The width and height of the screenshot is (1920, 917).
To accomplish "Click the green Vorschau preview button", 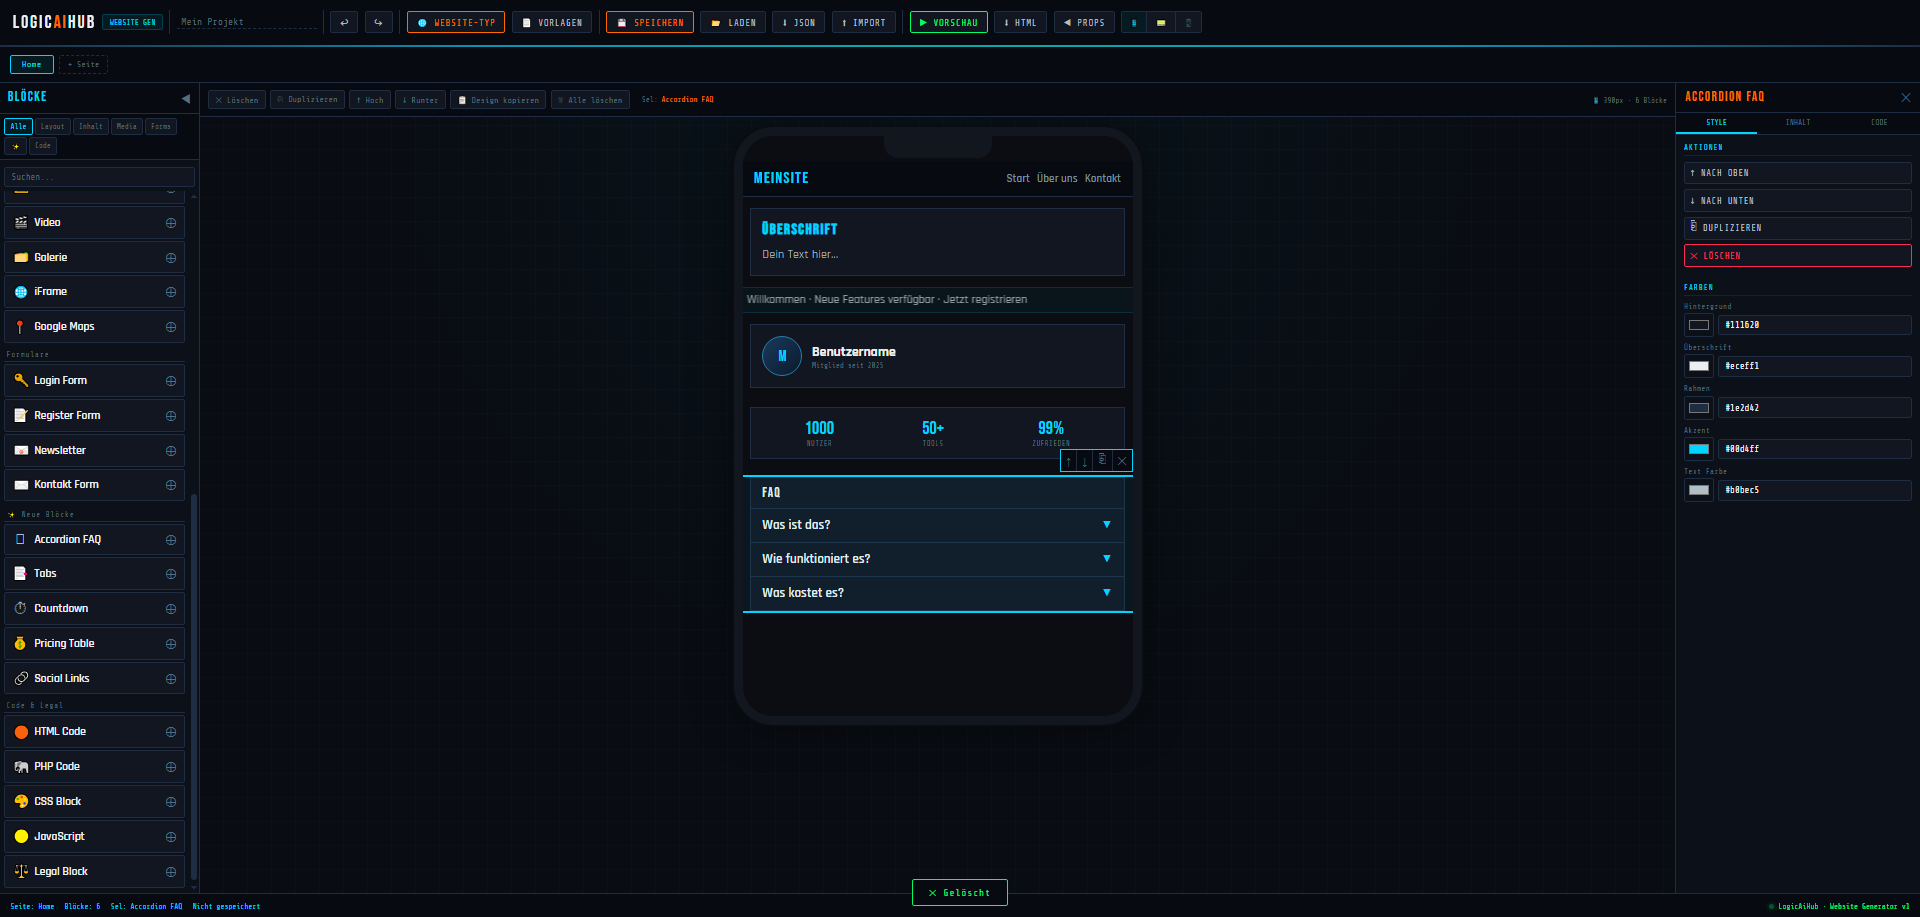I will pyautogui.click(x=948, y=22).
